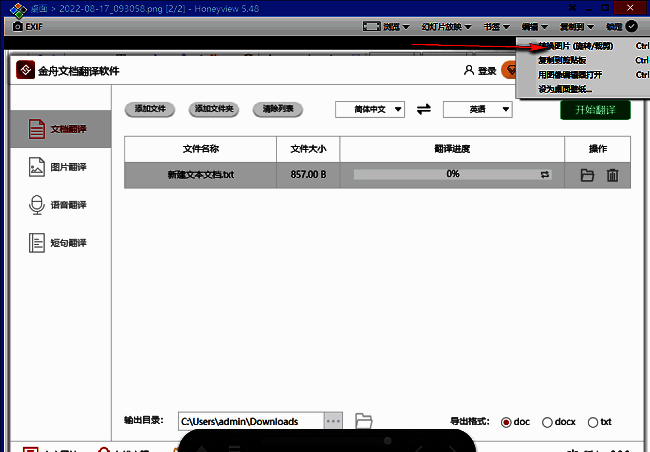Click the 添加文件 button
Viewport: 650px width, 452px height.
coord(151,108)
